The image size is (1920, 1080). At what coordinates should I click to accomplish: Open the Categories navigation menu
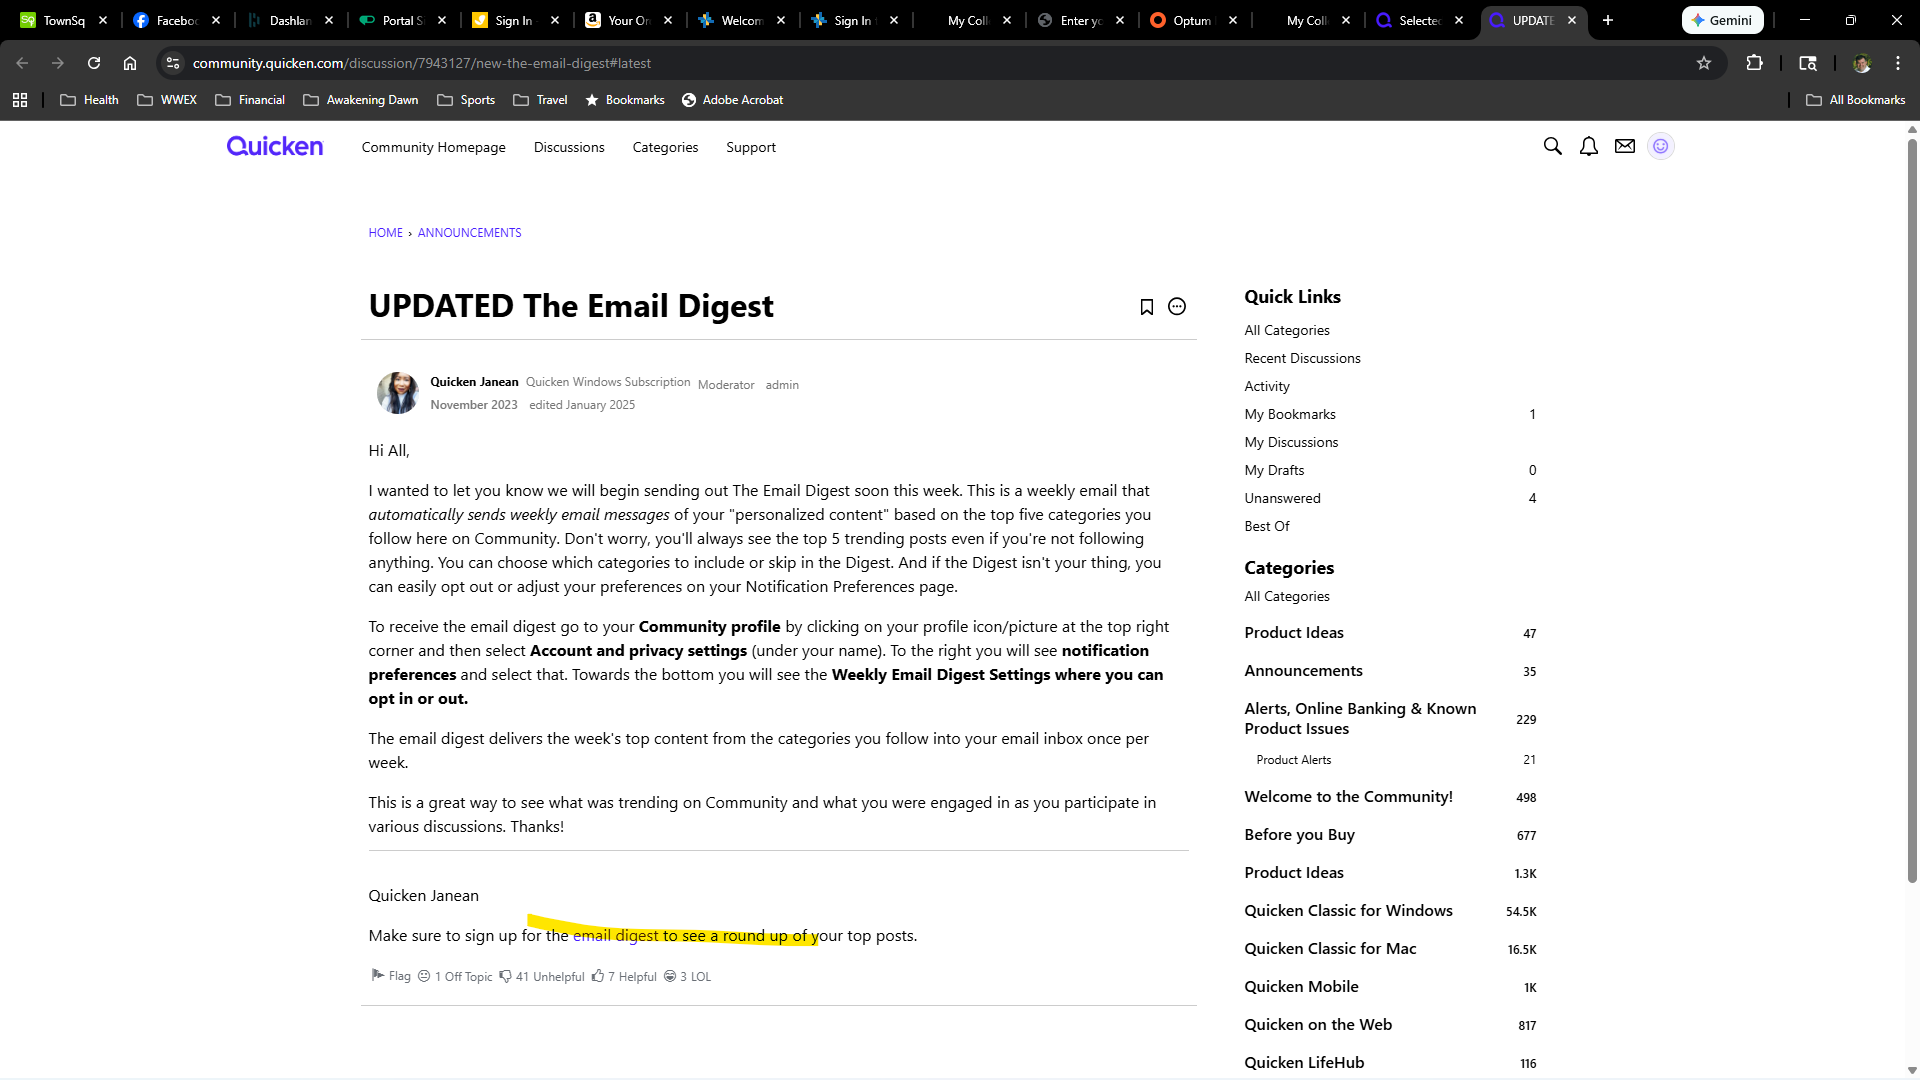[x=665, y=147]
